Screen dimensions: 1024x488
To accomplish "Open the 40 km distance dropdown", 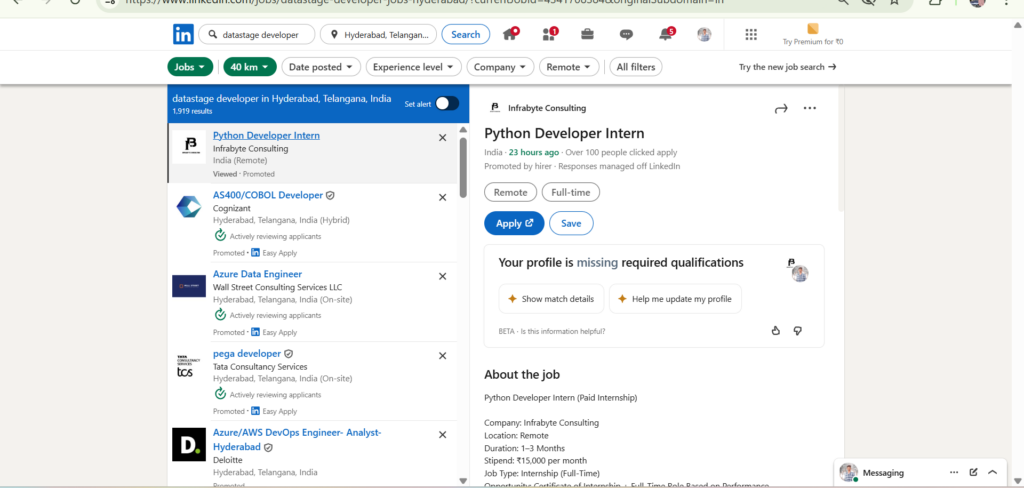I will [x=250, y=67].
